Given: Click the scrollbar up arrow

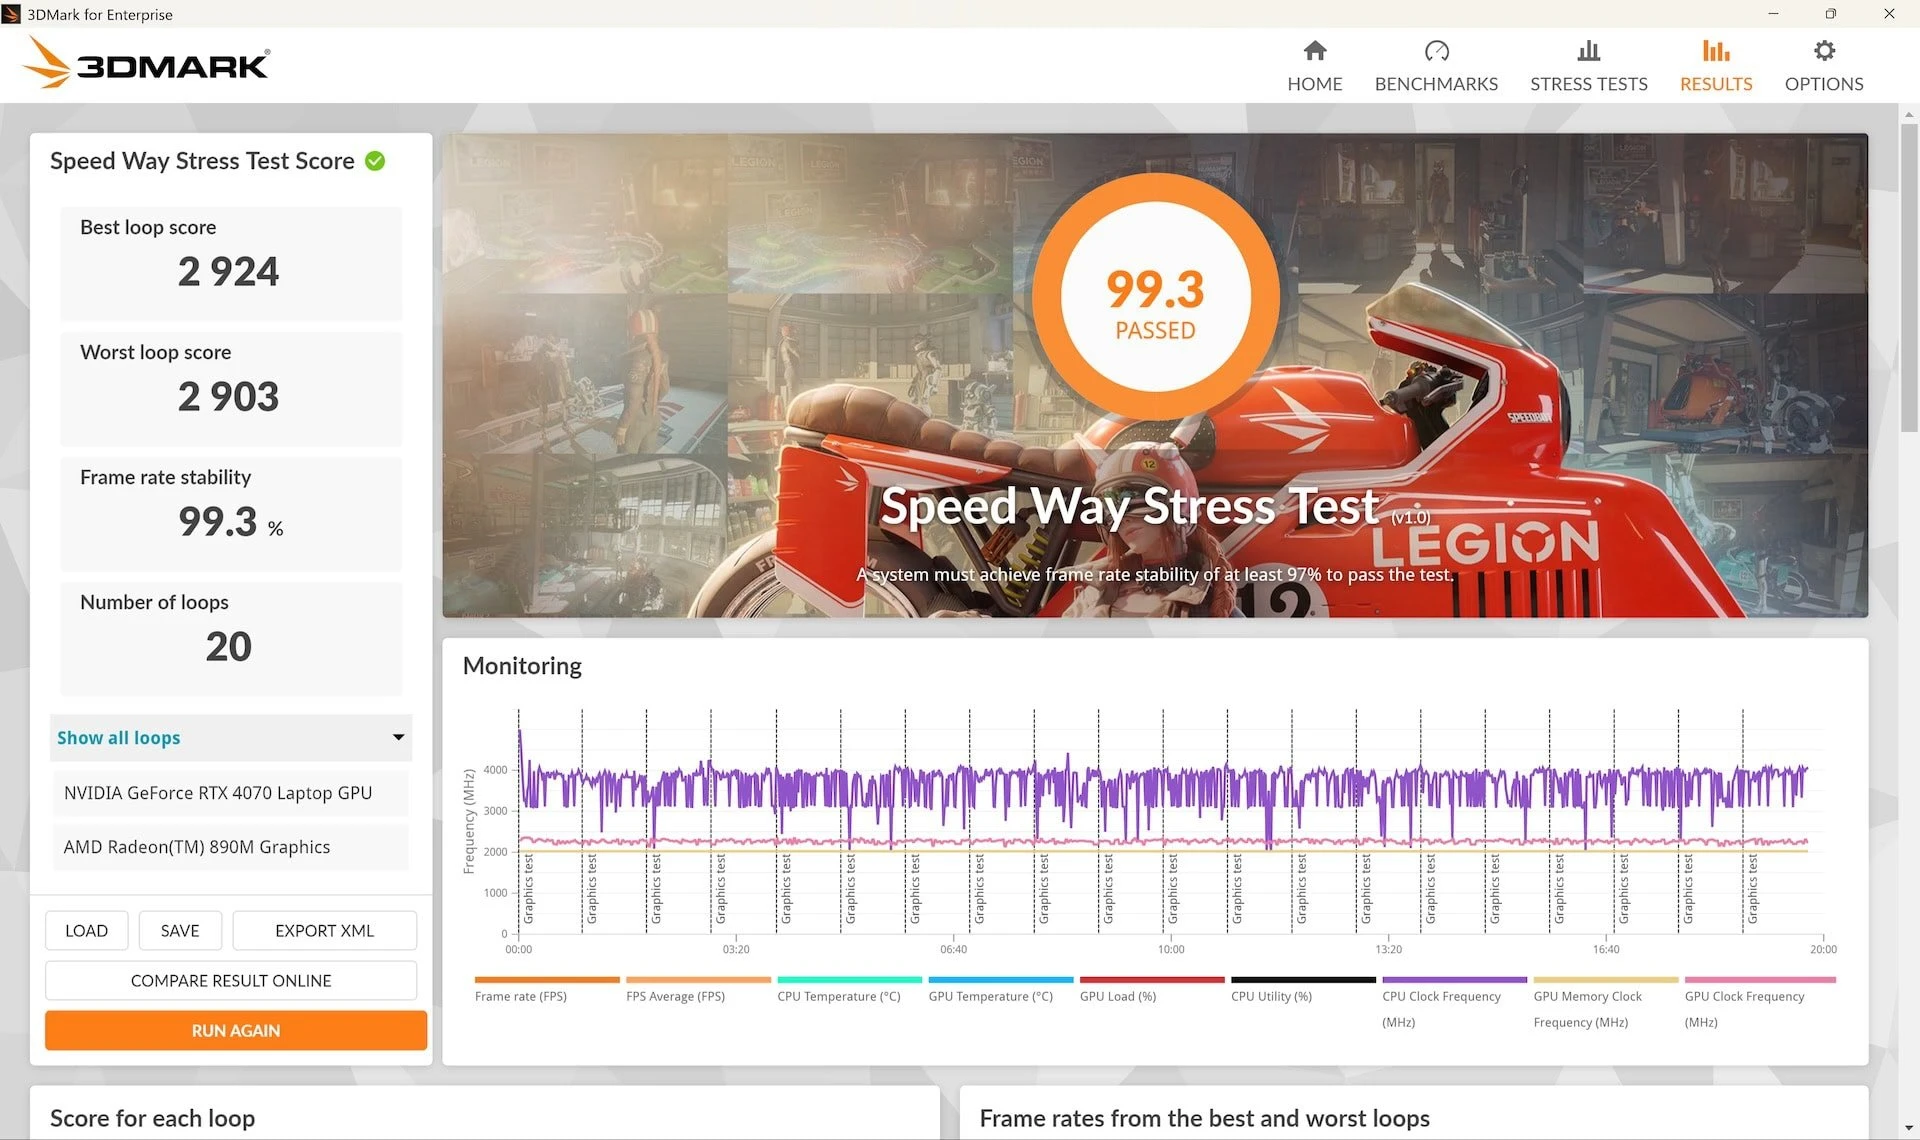Looking at the screenshot, I should point(1909,114).
